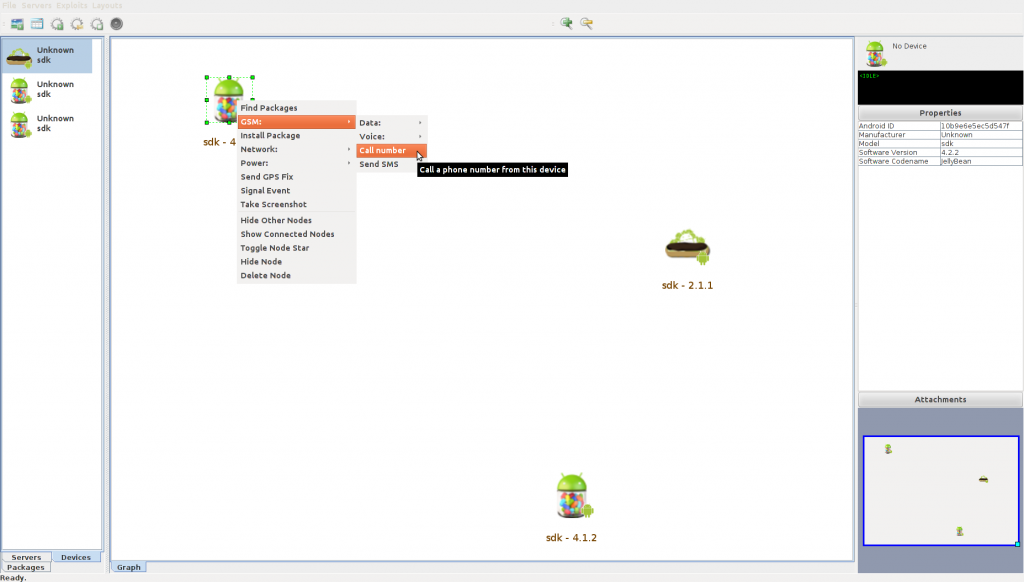
Task: Zoom in on the graph view
Action: pyautogui.click(x=568, y=22)
